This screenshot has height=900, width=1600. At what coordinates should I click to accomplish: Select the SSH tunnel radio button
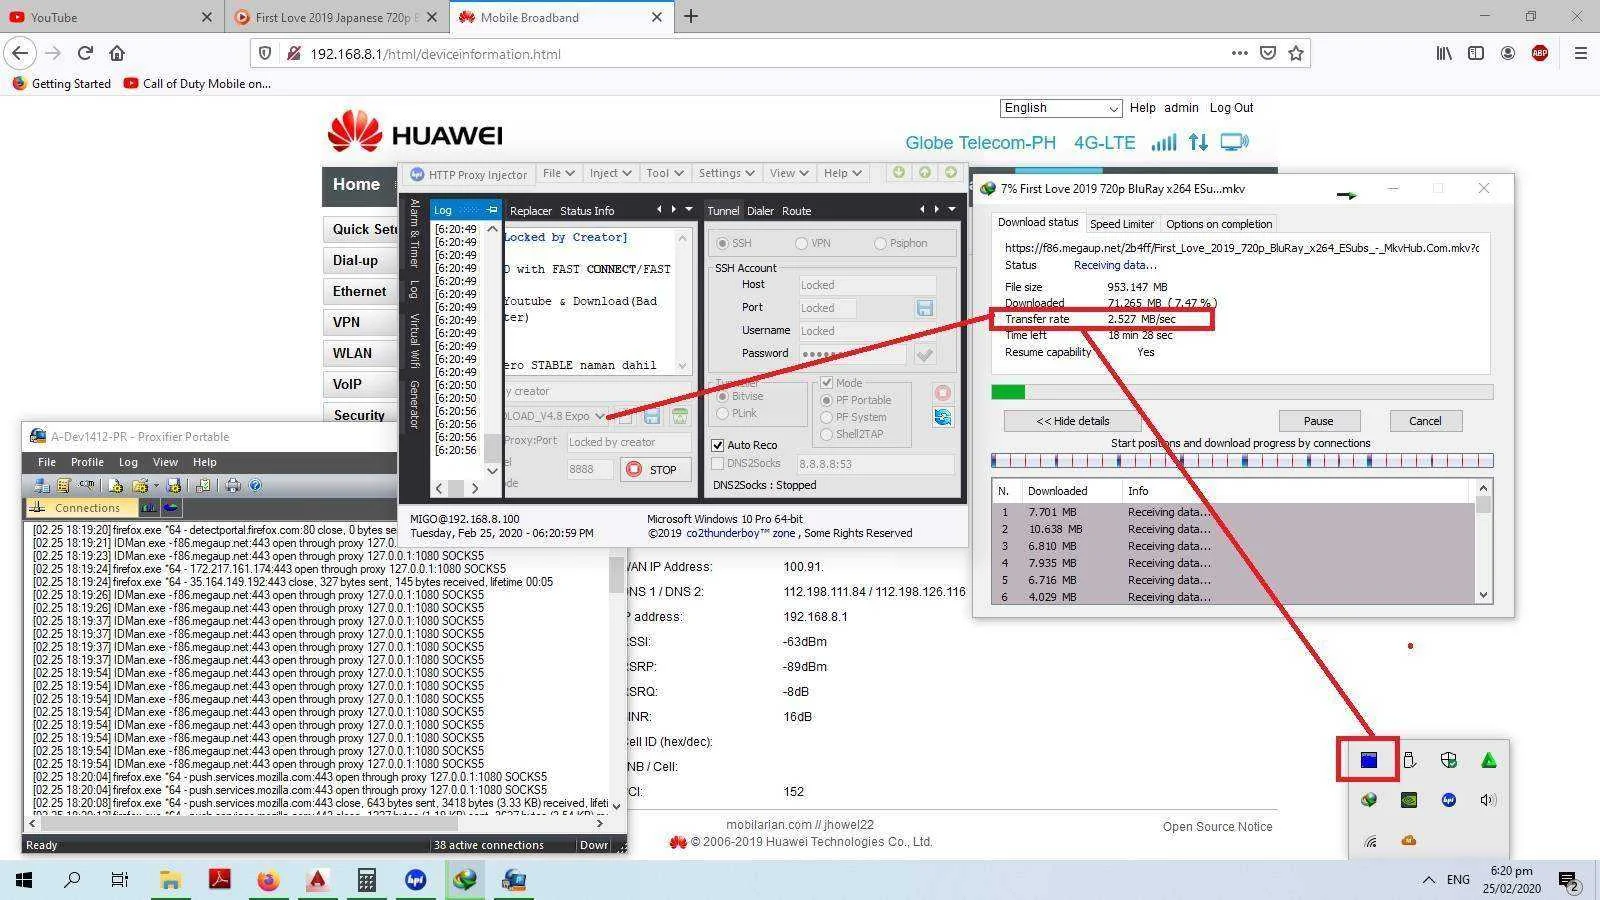pyautogui.click(x=723, y=243)
